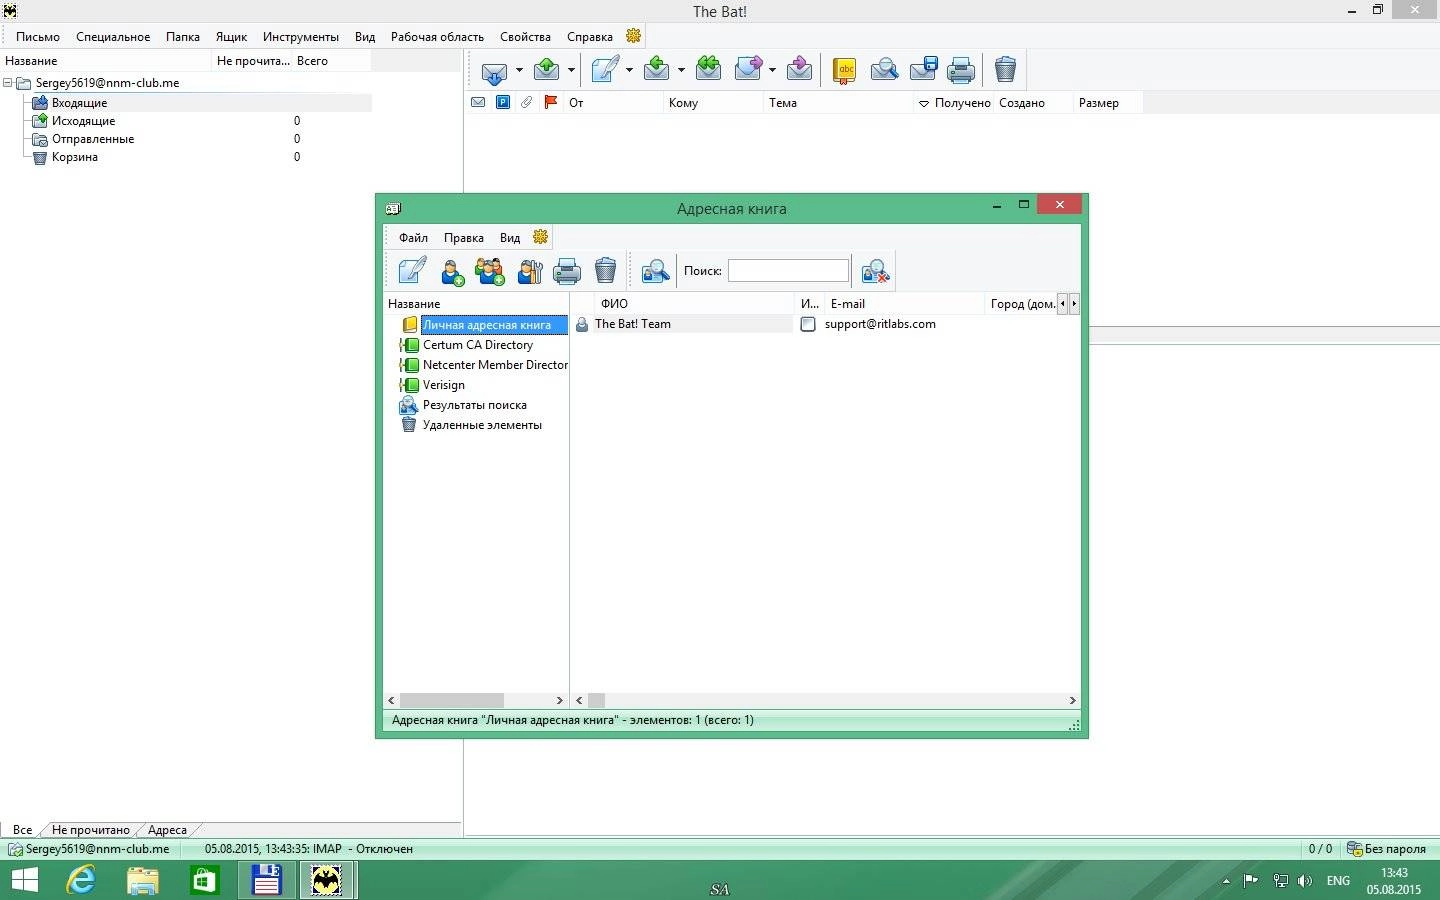1440x900 pixels.
Task: Open Get new mail dropdown arrow
Action: (519, 70)
